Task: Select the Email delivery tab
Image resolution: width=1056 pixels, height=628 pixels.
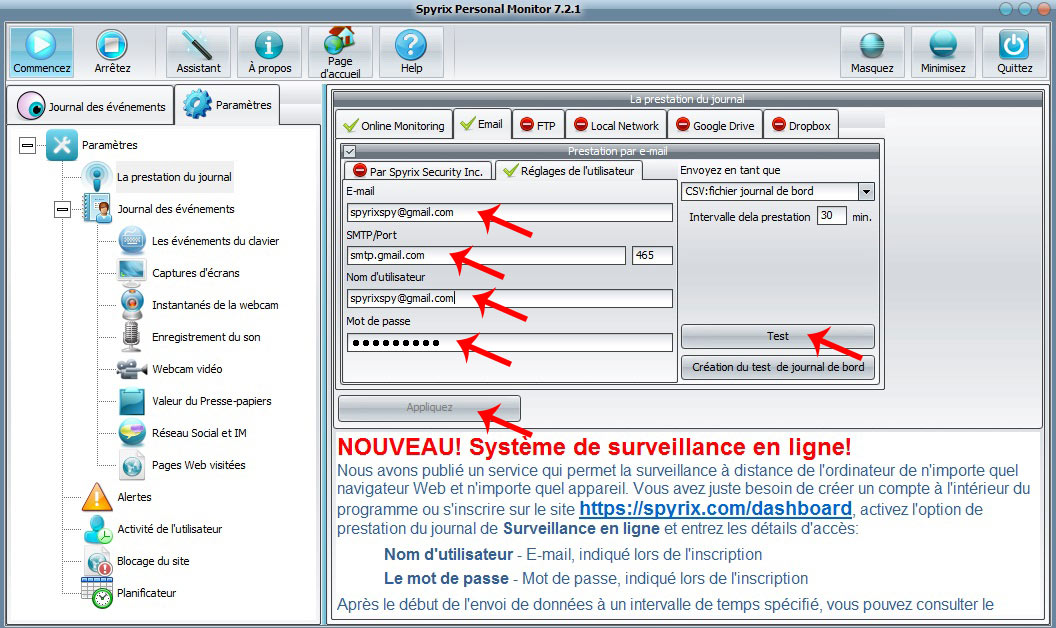Action: coord(482,124)
